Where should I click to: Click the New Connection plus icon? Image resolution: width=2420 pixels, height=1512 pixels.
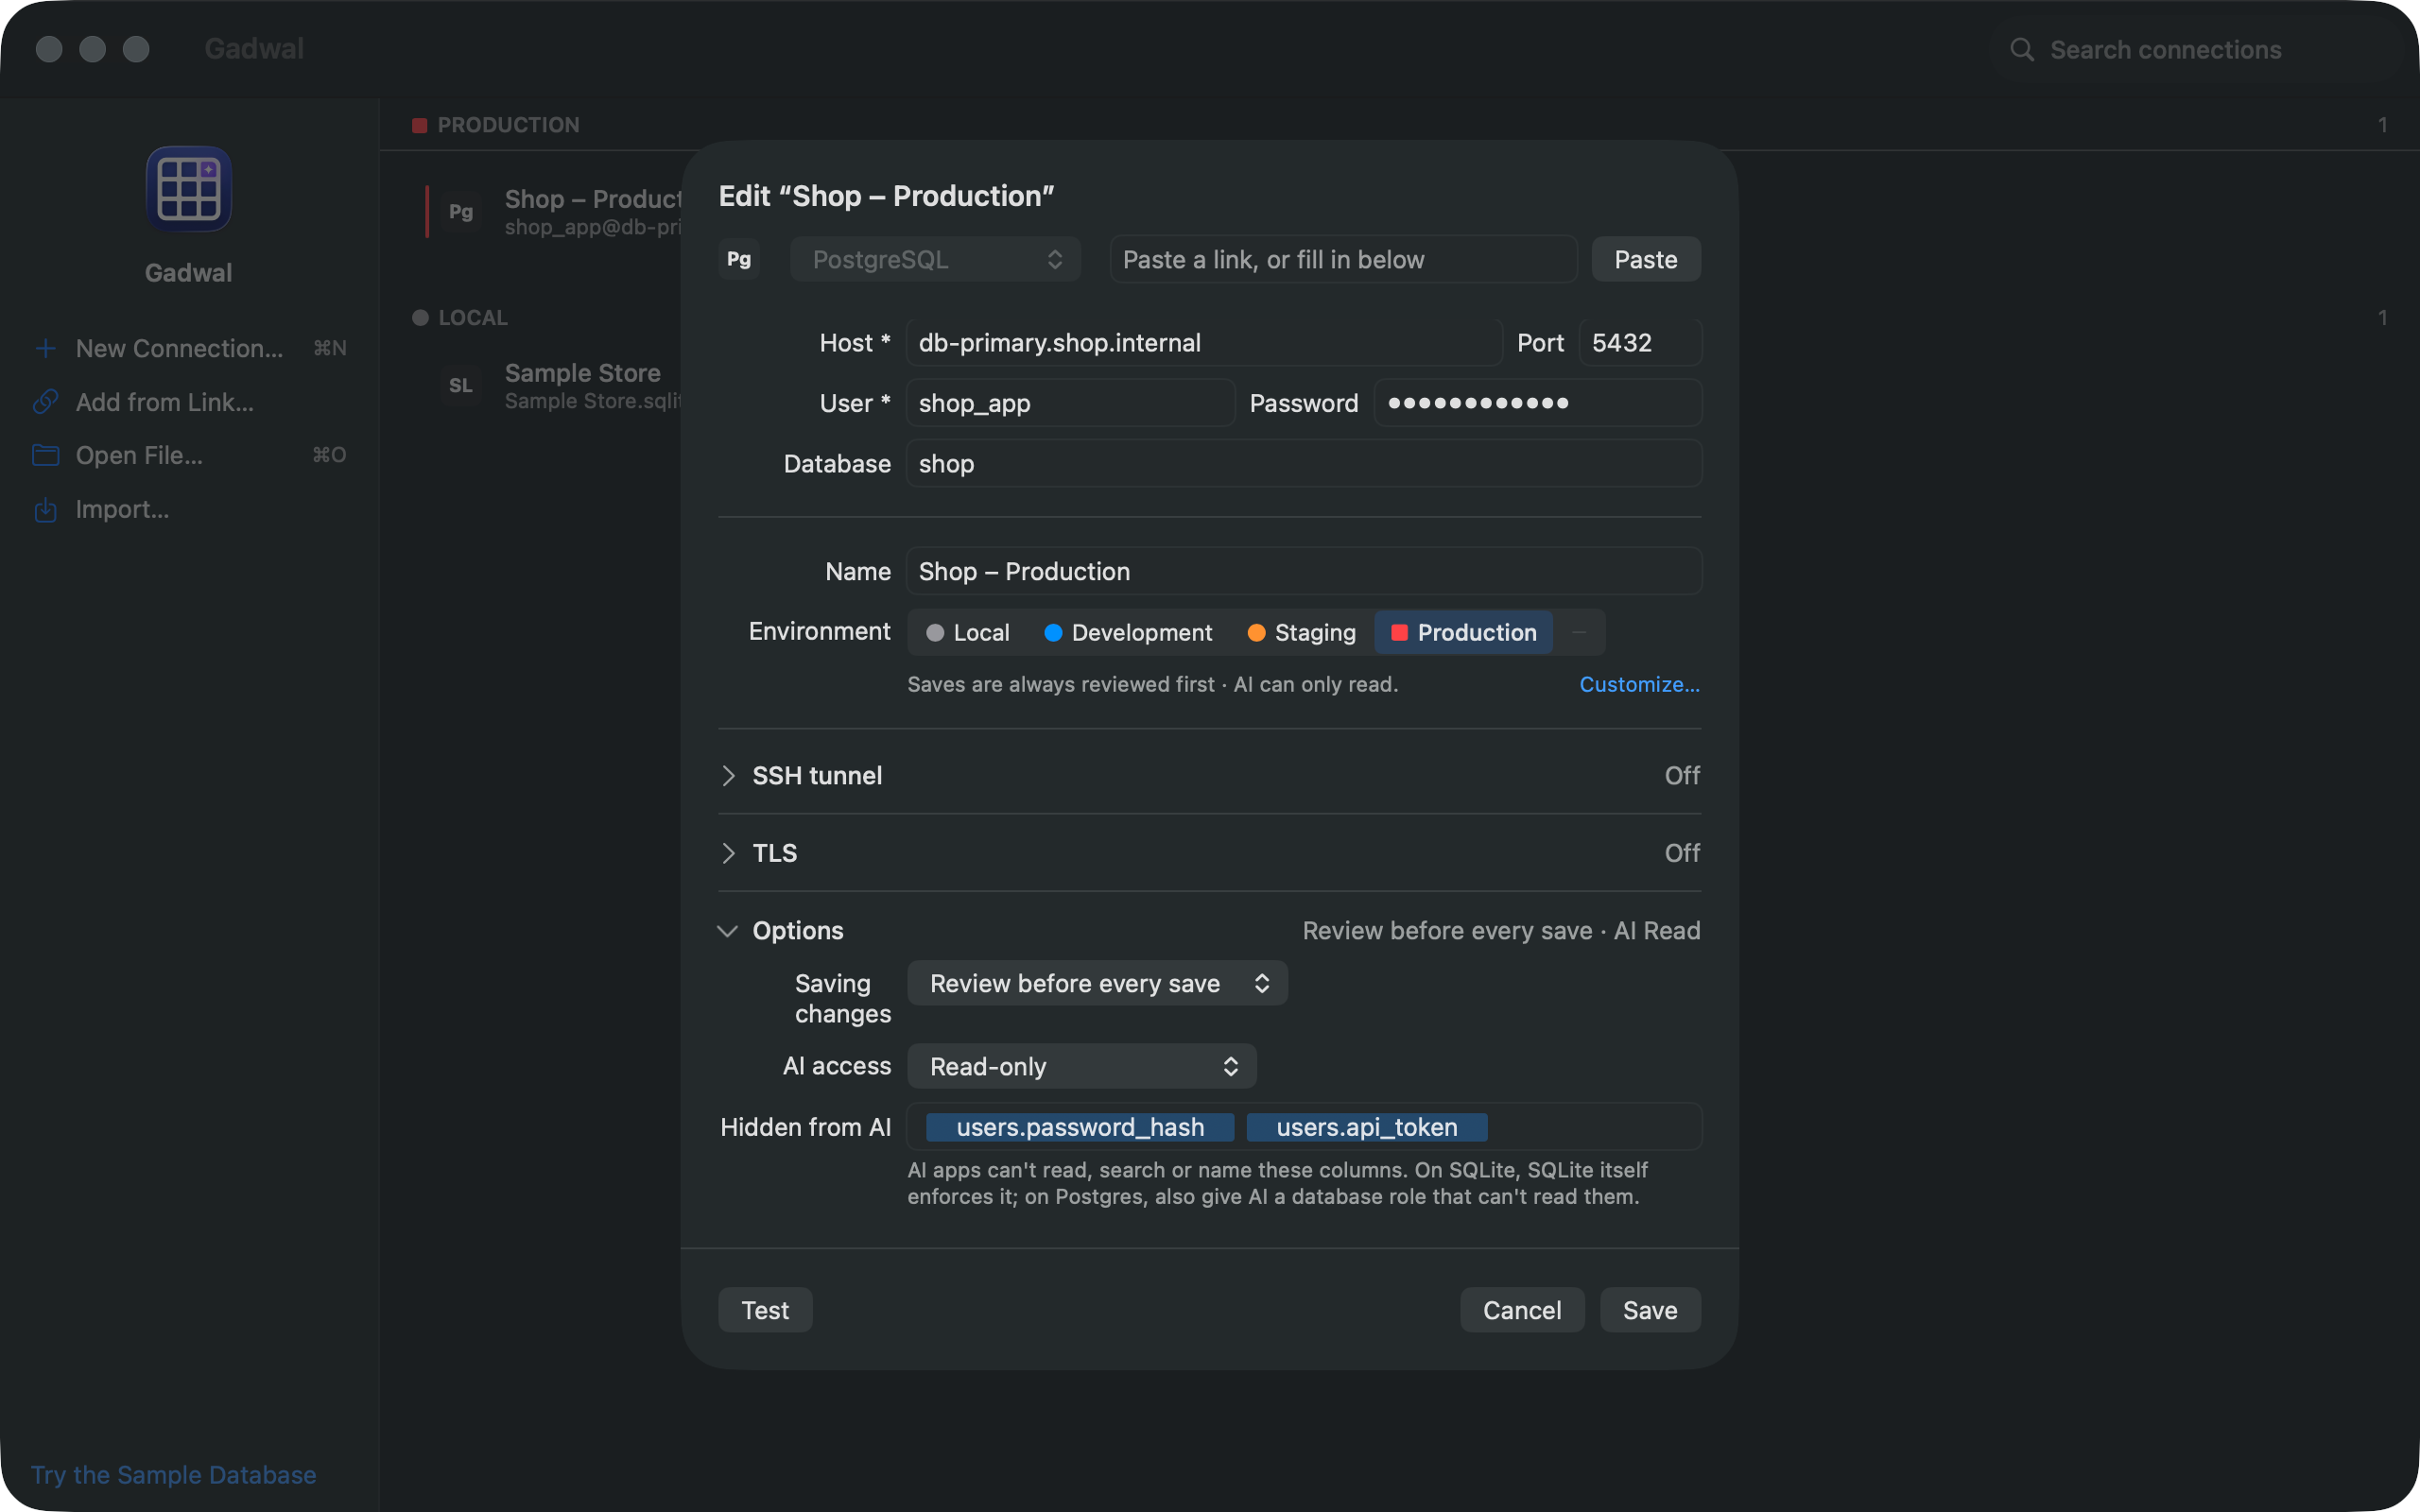(45, 348)
